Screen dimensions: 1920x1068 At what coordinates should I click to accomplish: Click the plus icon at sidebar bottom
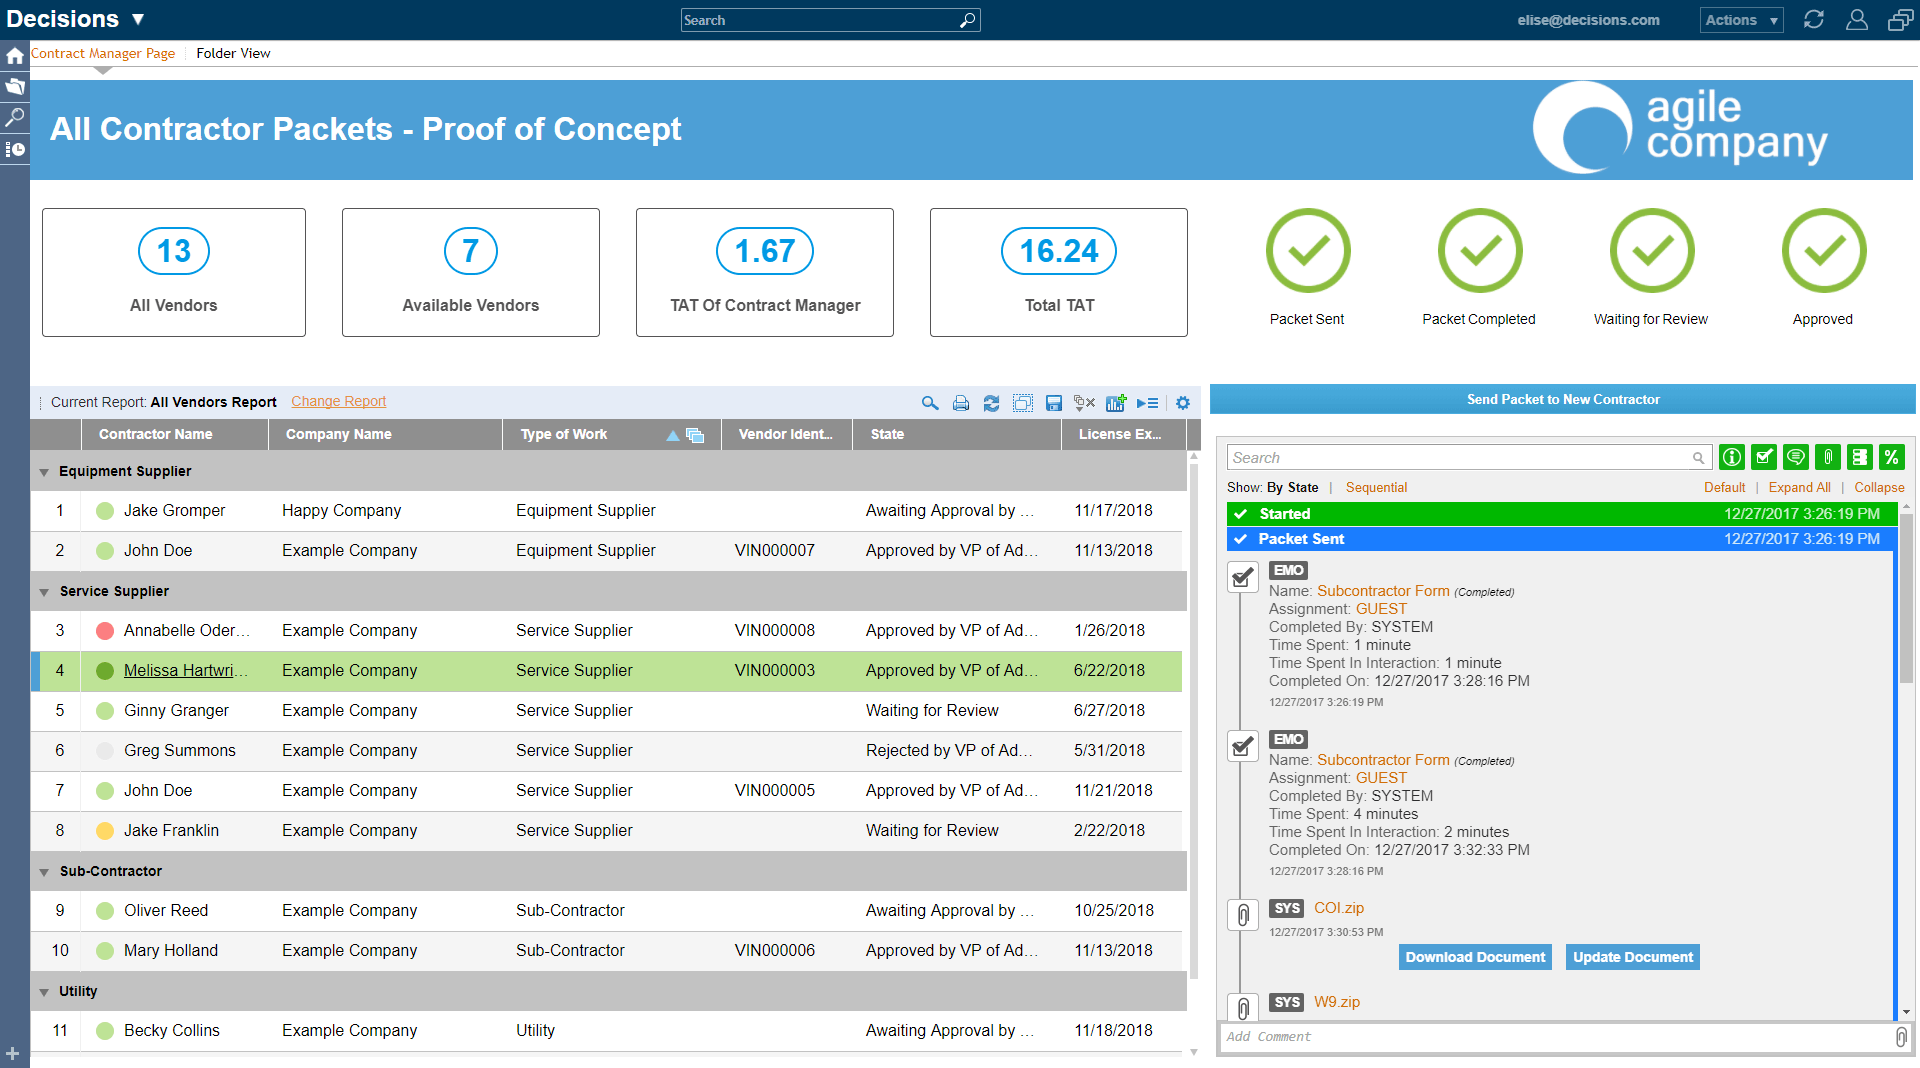[x=12, y=1054]
